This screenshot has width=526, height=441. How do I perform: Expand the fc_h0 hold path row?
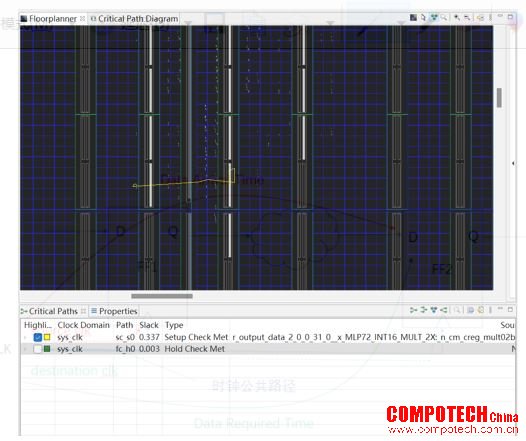pyautogui.click(x=25, y=349)
